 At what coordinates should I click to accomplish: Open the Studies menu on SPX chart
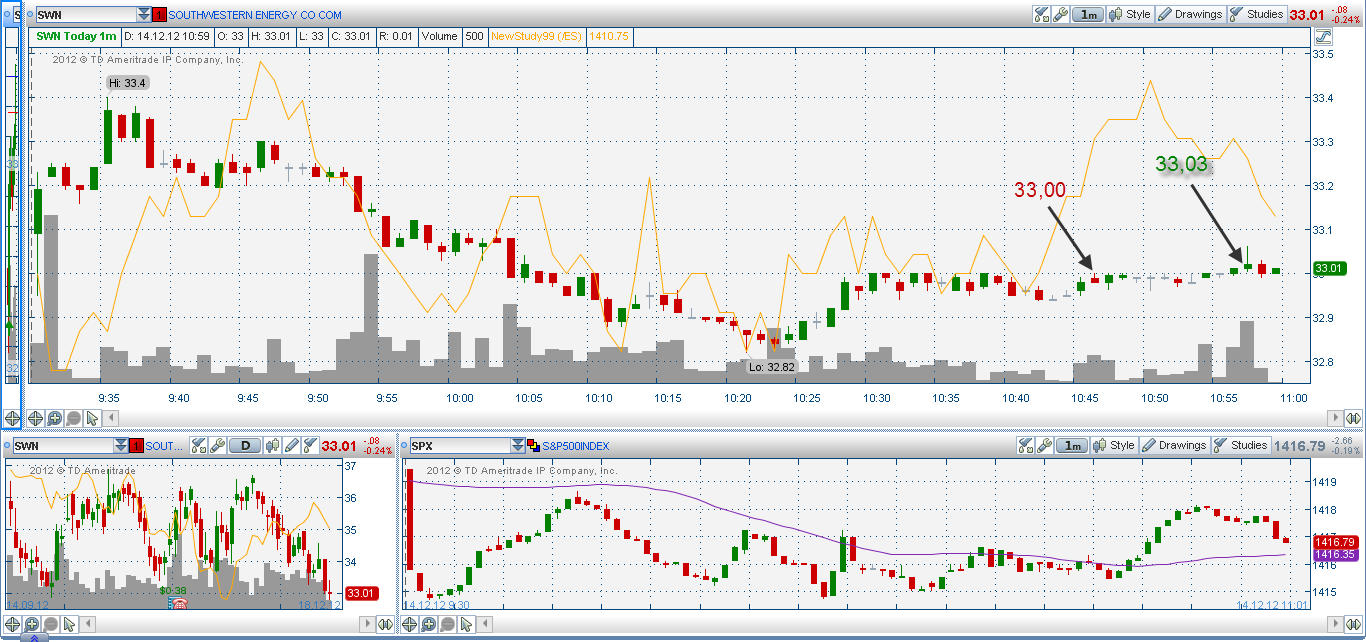point(1241,446)
